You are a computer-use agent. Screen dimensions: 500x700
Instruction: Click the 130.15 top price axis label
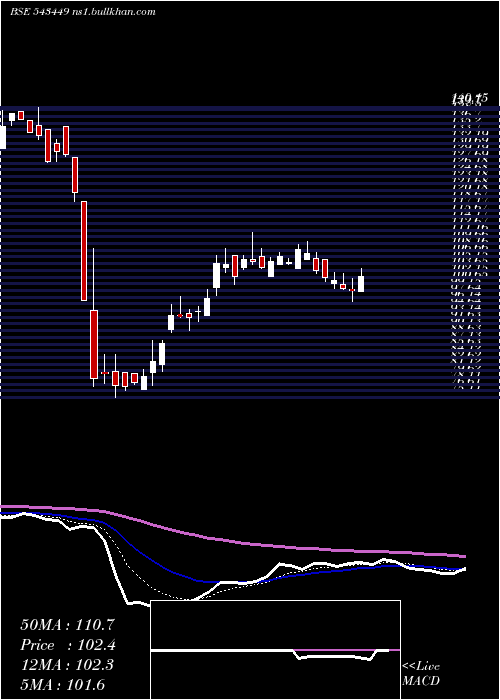(x=468, y=98)
